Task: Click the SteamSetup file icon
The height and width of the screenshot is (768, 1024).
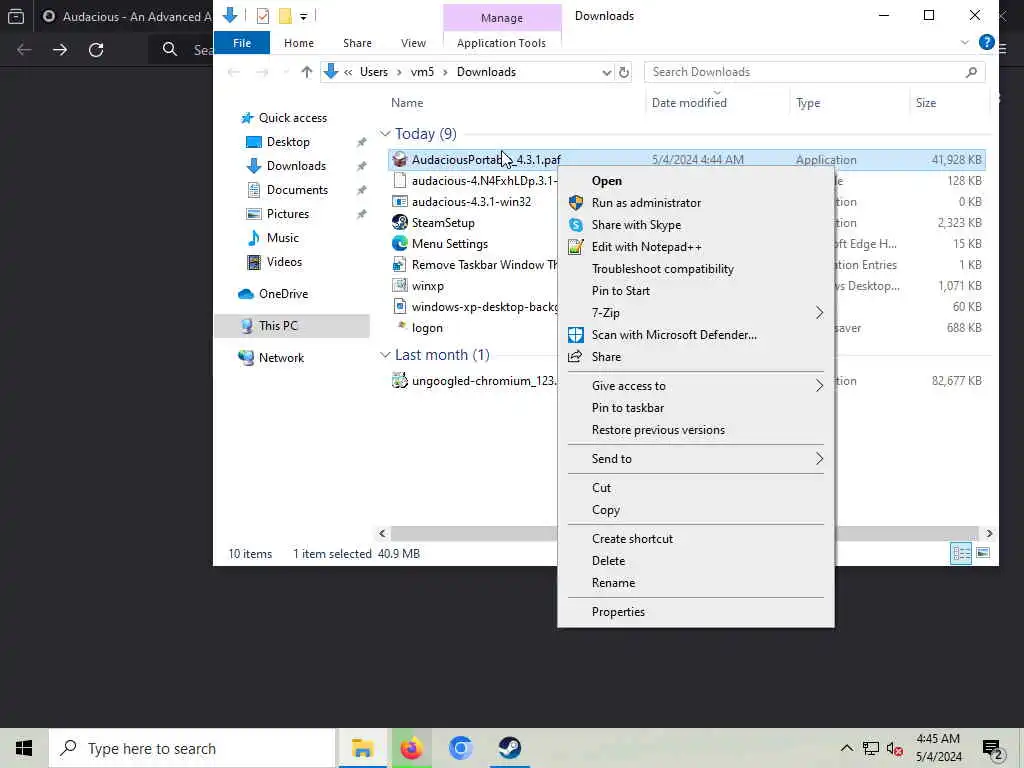Action: (400, 223)
